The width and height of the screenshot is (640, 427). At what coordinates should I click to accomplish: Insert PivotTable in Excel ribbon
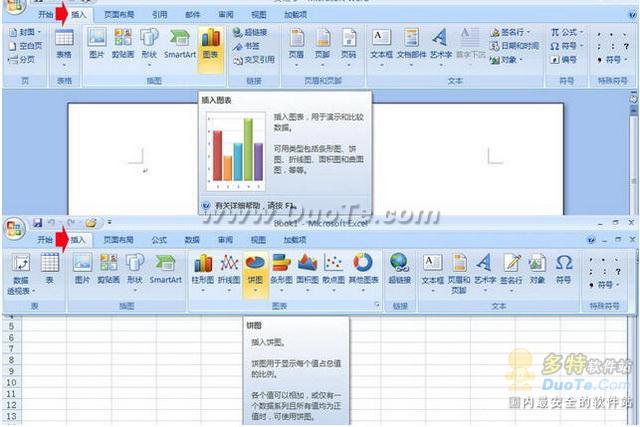tap(20, 274)
